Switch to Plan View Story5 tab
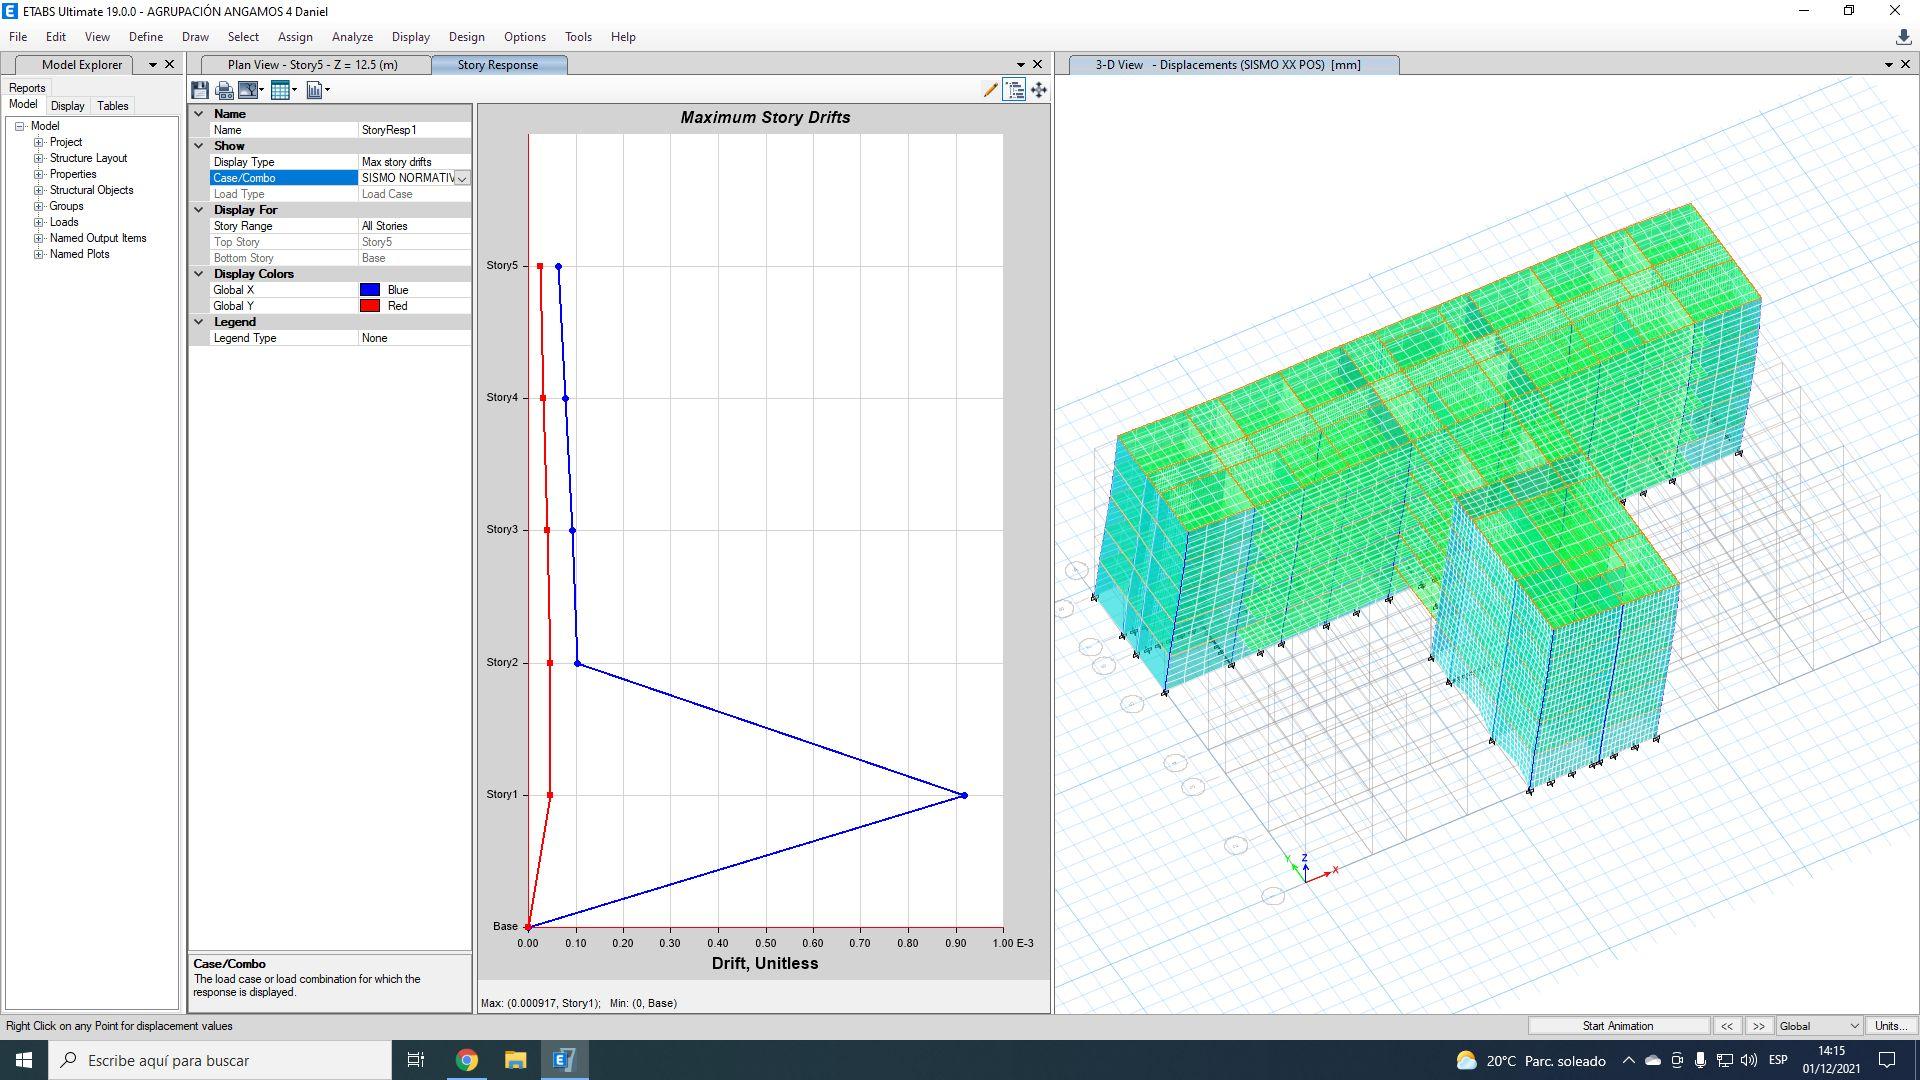 (x=312, y=65)
